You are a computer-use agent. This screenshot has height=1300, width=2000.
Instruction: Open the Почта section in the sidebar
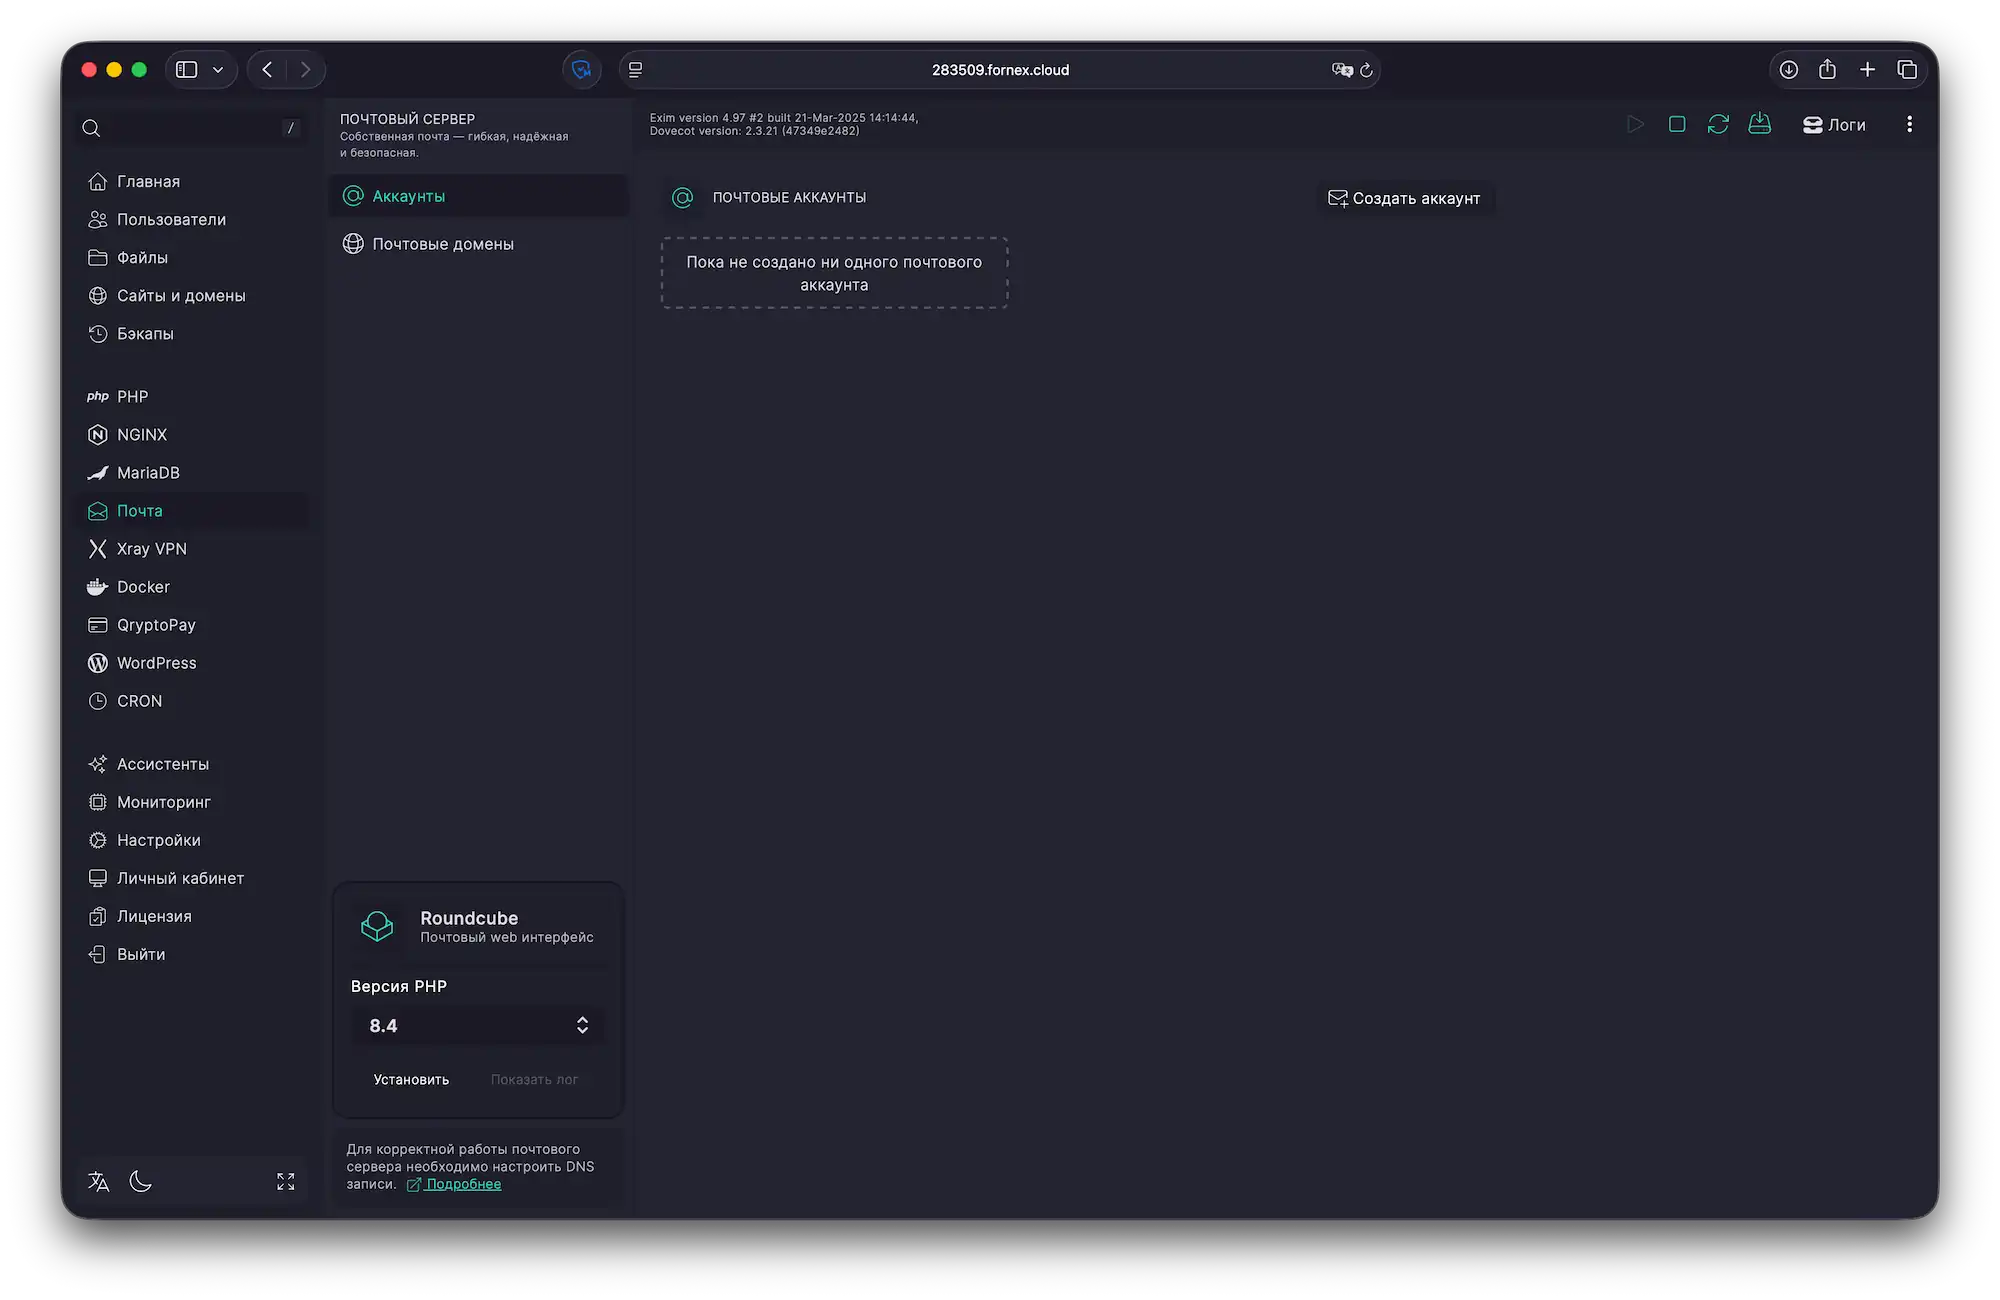click(141, 510)
